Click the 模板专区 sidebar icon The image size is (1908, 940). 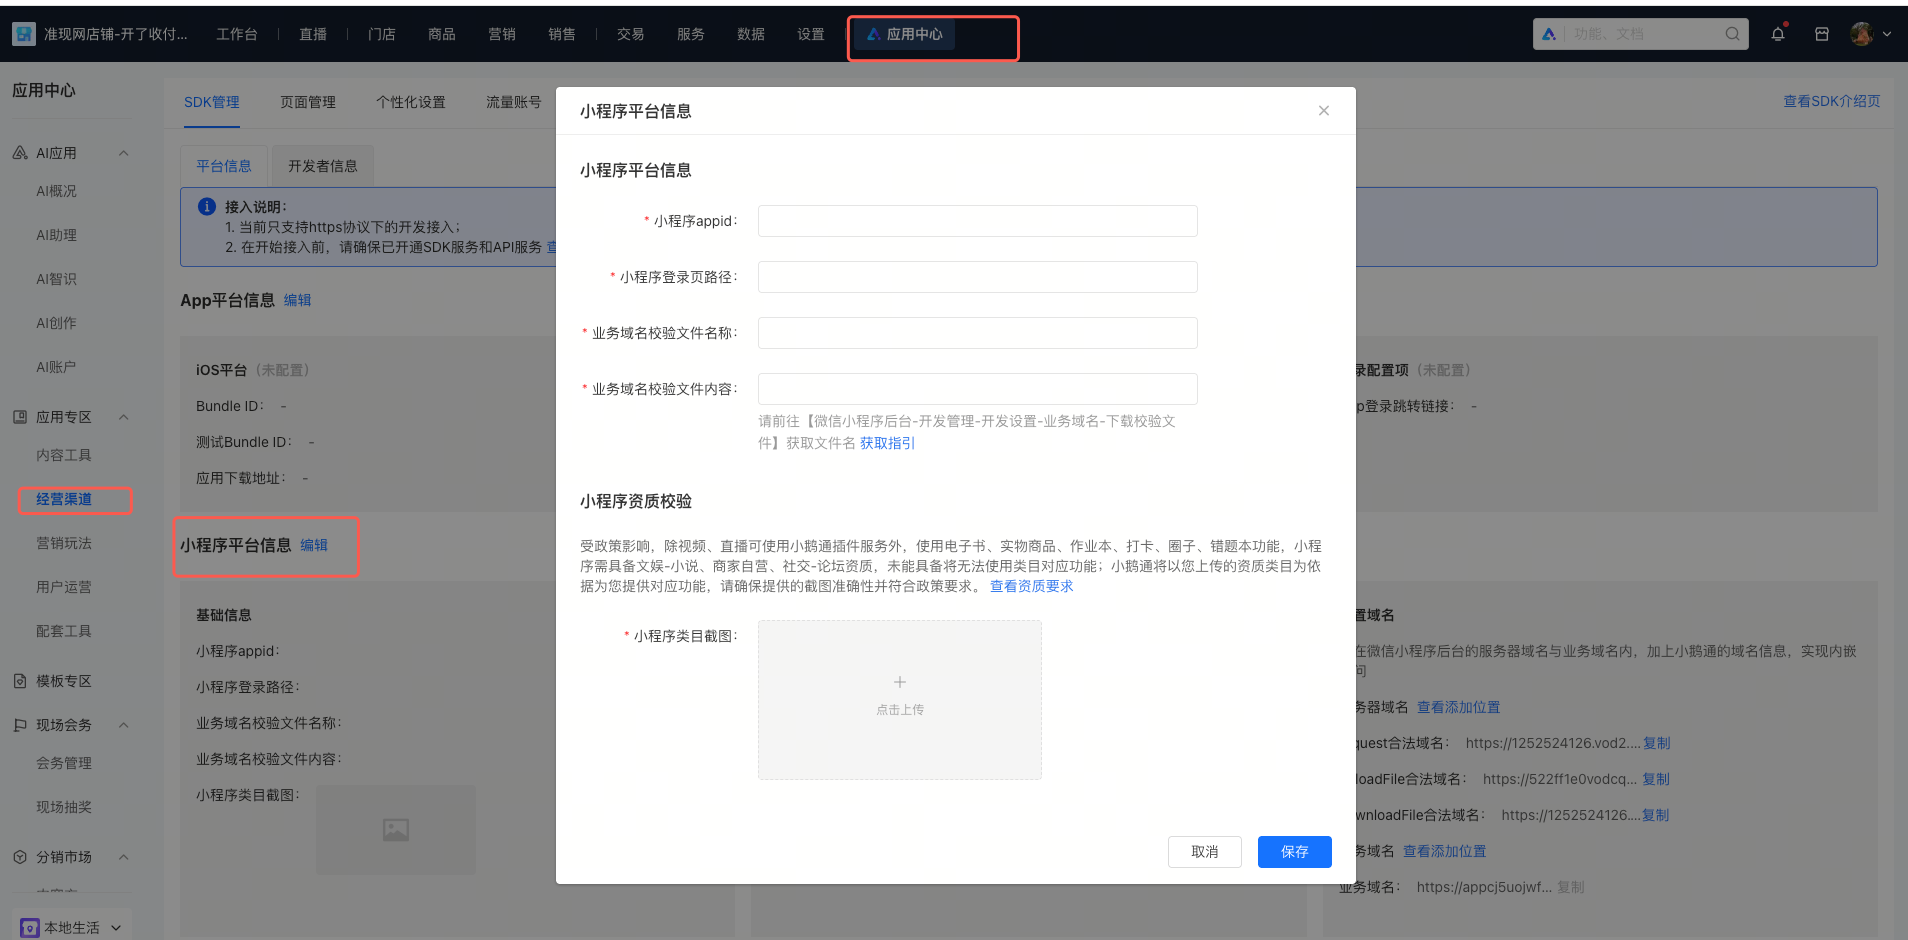coord(20,681)
